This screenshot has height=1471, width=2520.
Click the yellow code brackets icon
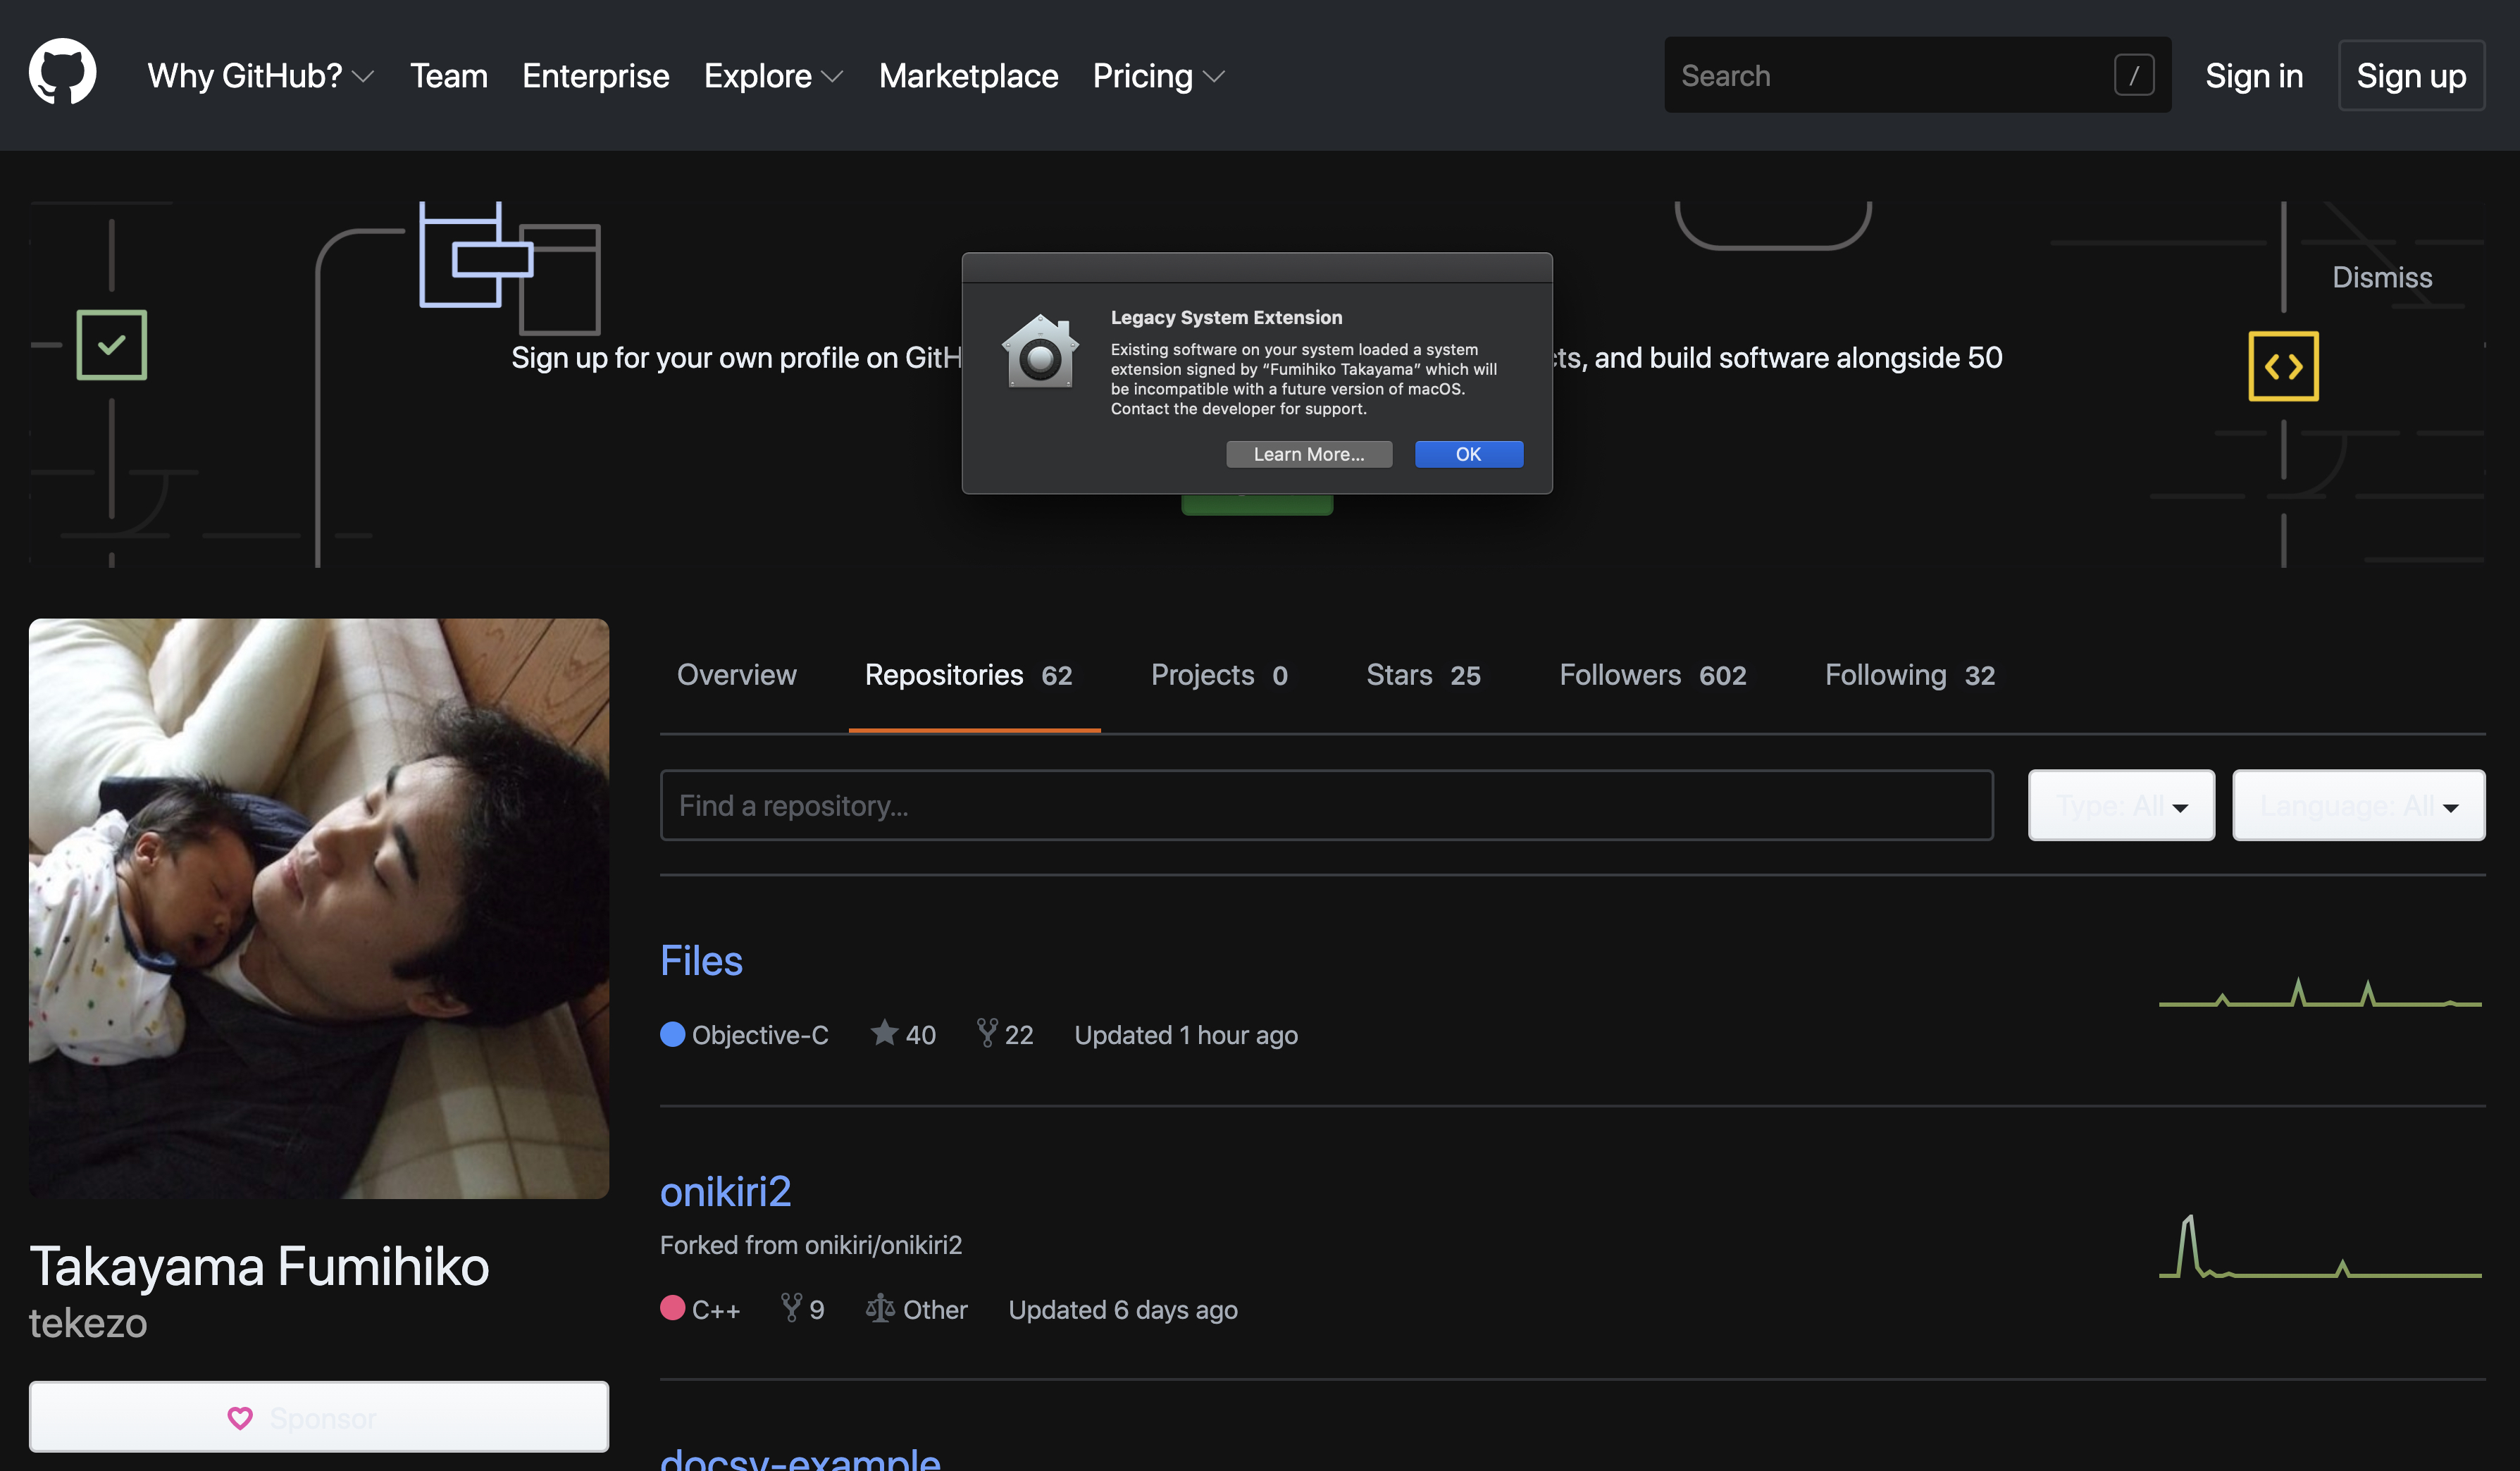(x=2283, y=366)
